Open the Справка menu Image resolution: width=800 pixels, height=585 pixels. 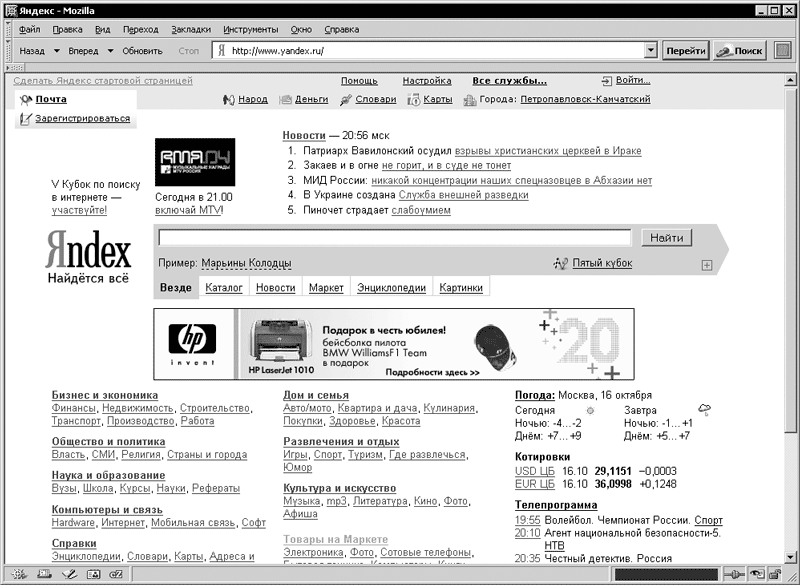point(342,30)
